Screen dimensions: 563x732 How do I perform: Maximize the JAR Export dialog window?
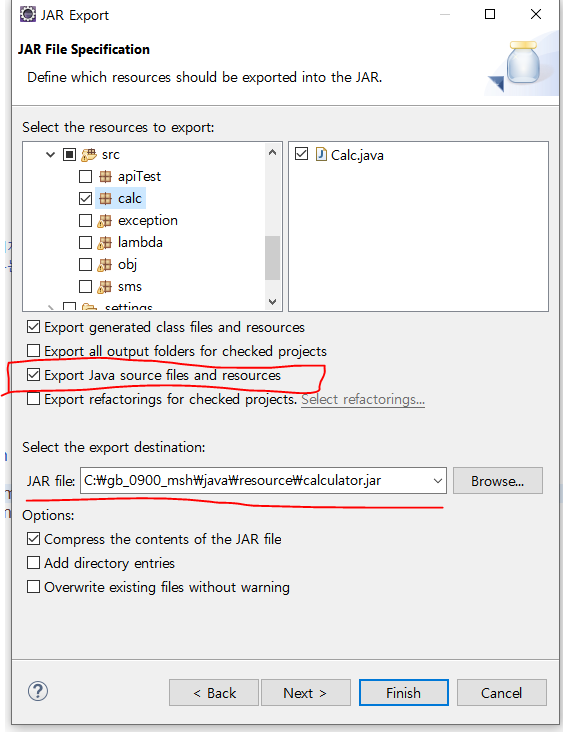click(x=490, y=14)
